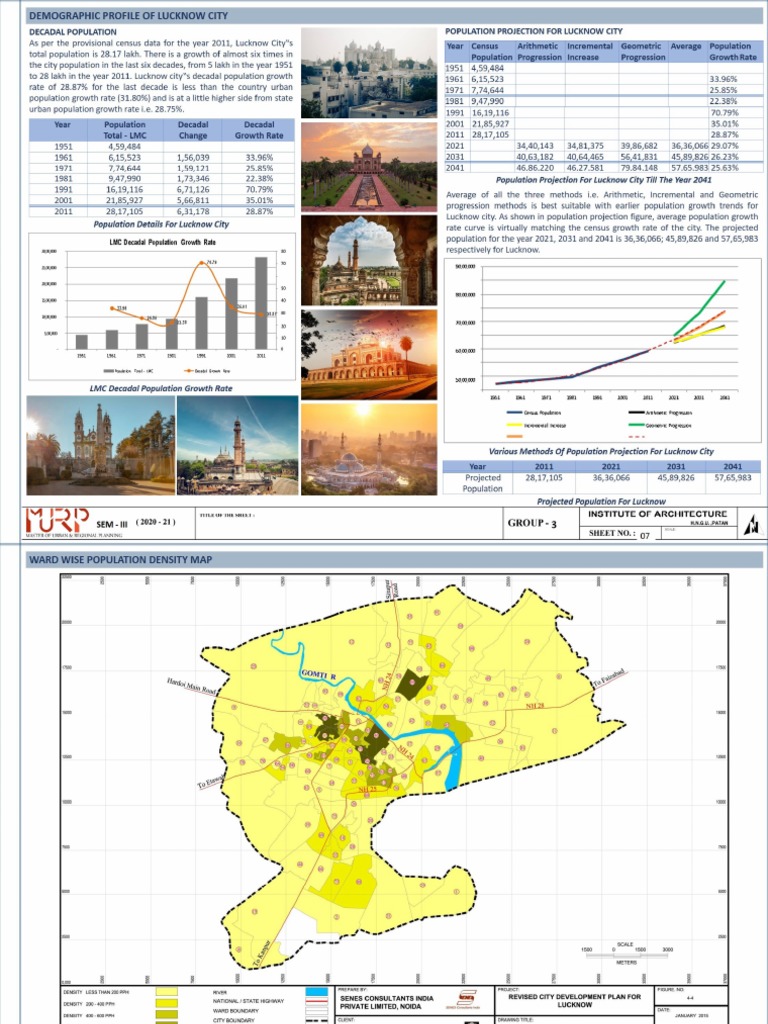Click 'REVISED CITY DEVELOPMENT PLAN FOR LUCKNOW' project title

(574, 1000)
